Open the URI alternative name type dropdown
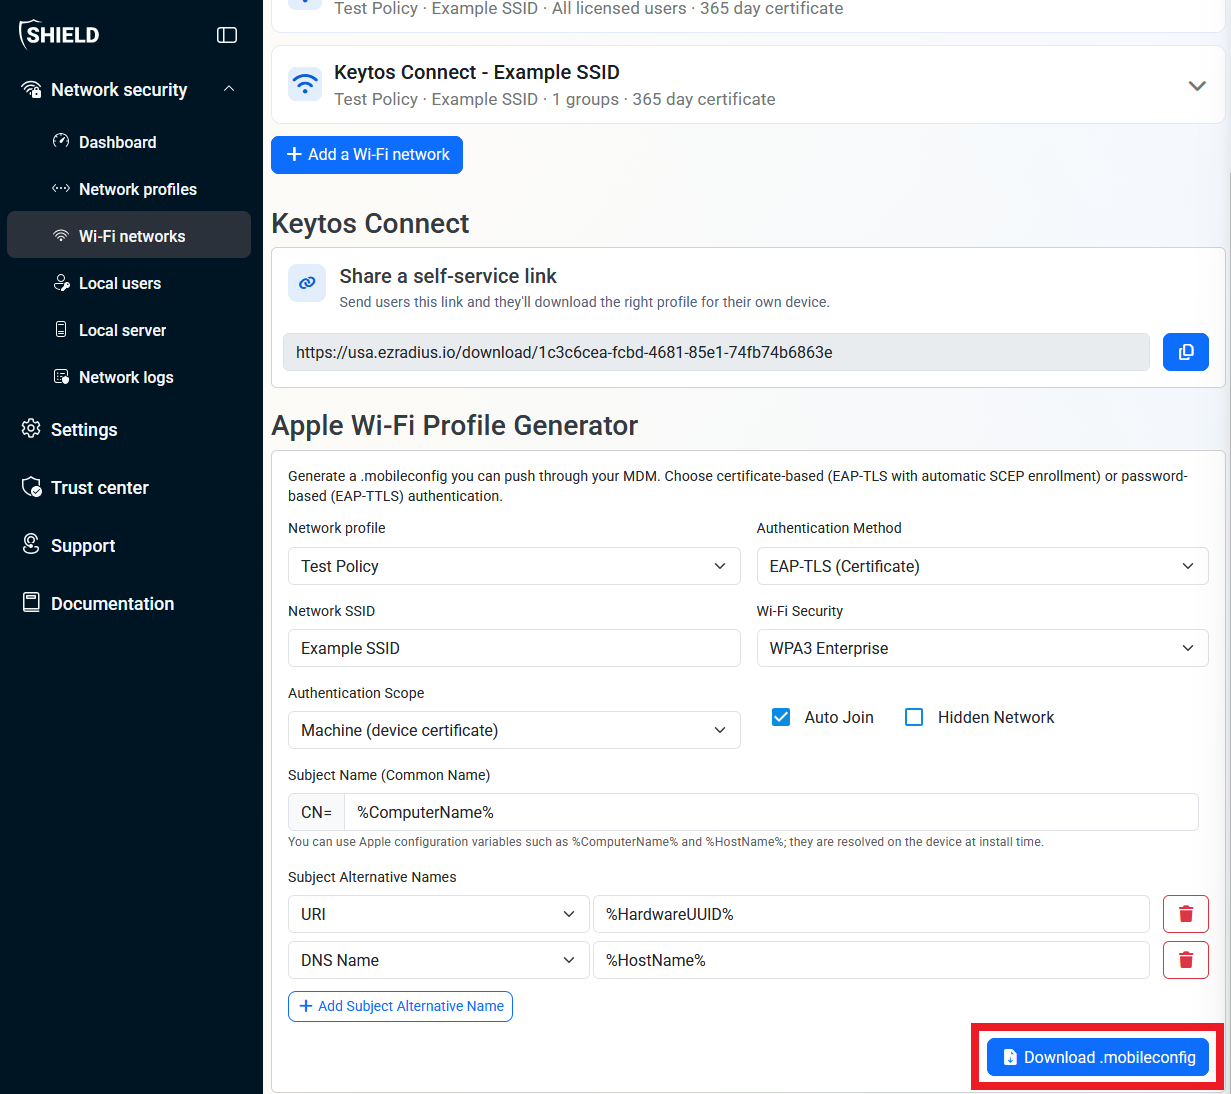1231x1094 pixels. click(438, 914)
